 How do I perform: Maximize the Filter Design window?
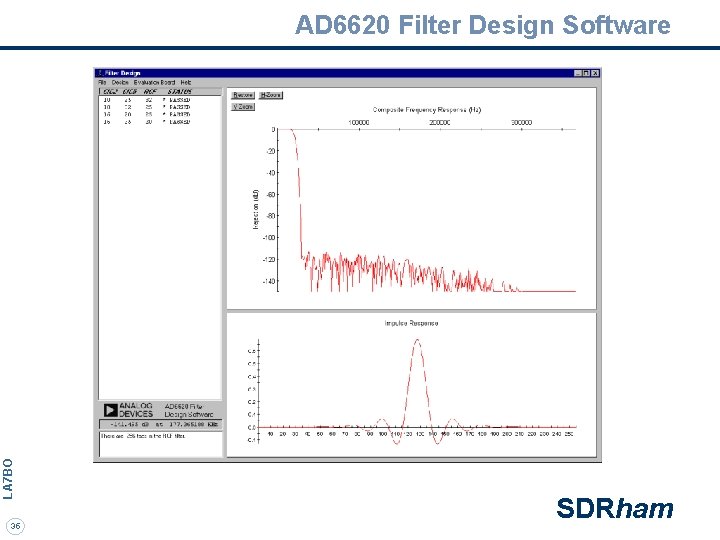(586, 73)
